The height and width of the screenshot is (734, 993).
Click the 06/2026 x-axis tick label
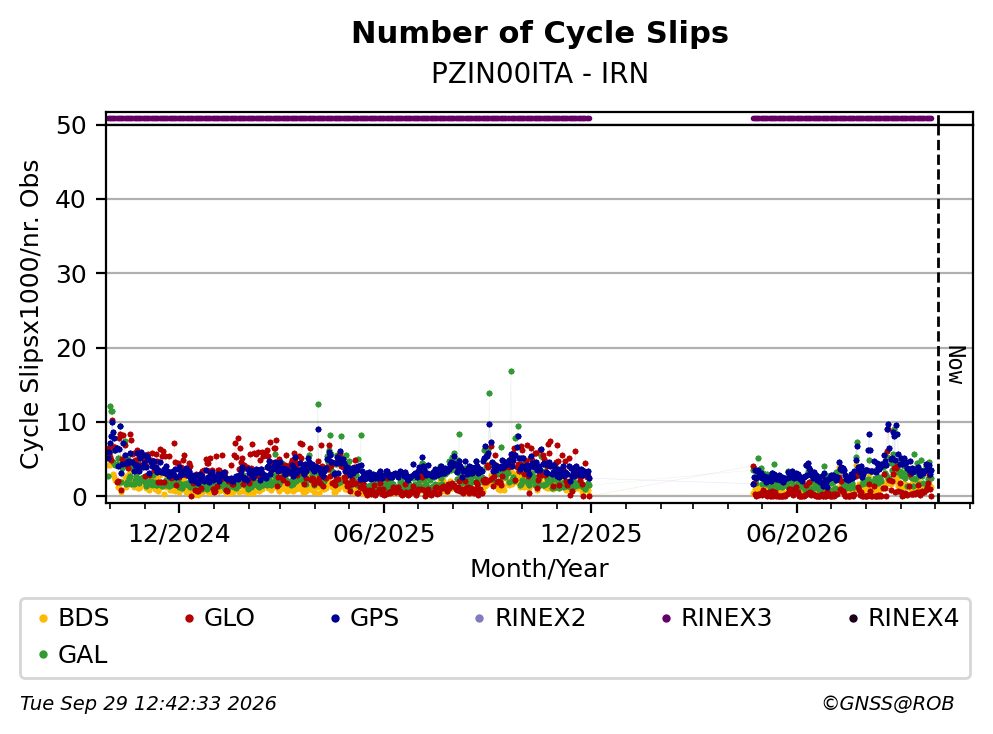pos(797,534)
